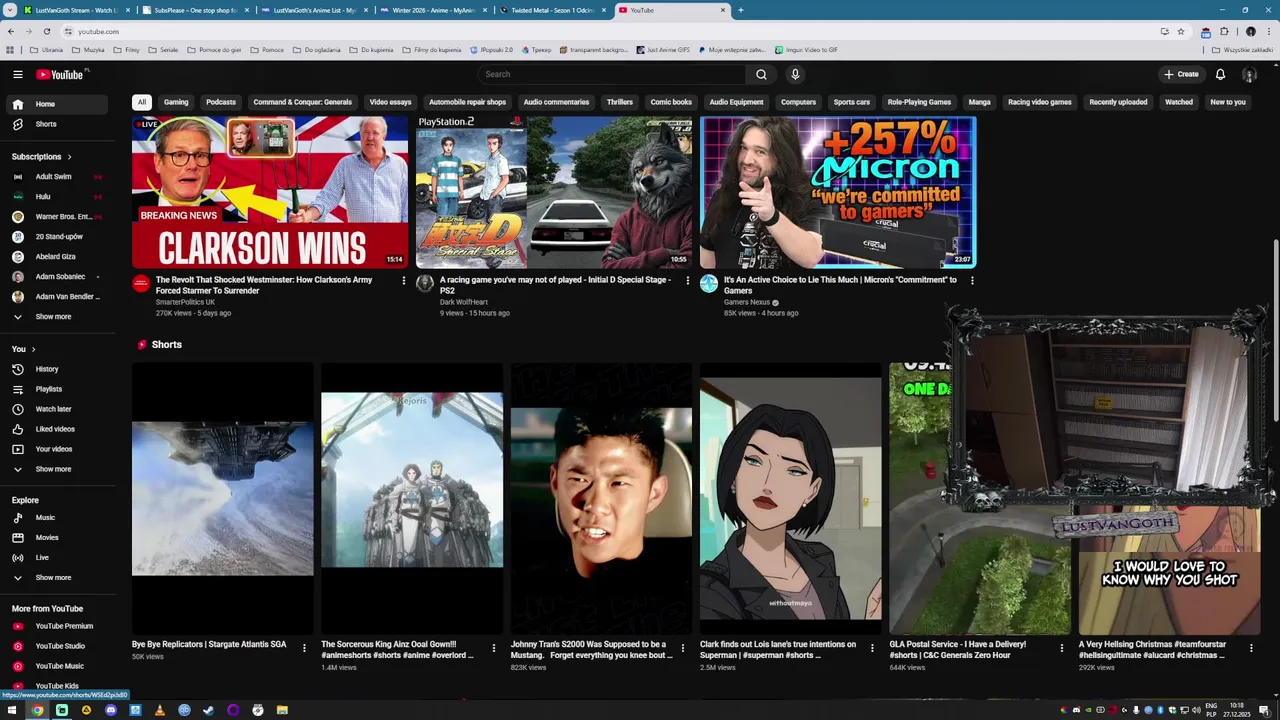The width and height of the screenshot is (1280, 720).
Task: Select the Gaming filter chip
Action: click(176, 102)
